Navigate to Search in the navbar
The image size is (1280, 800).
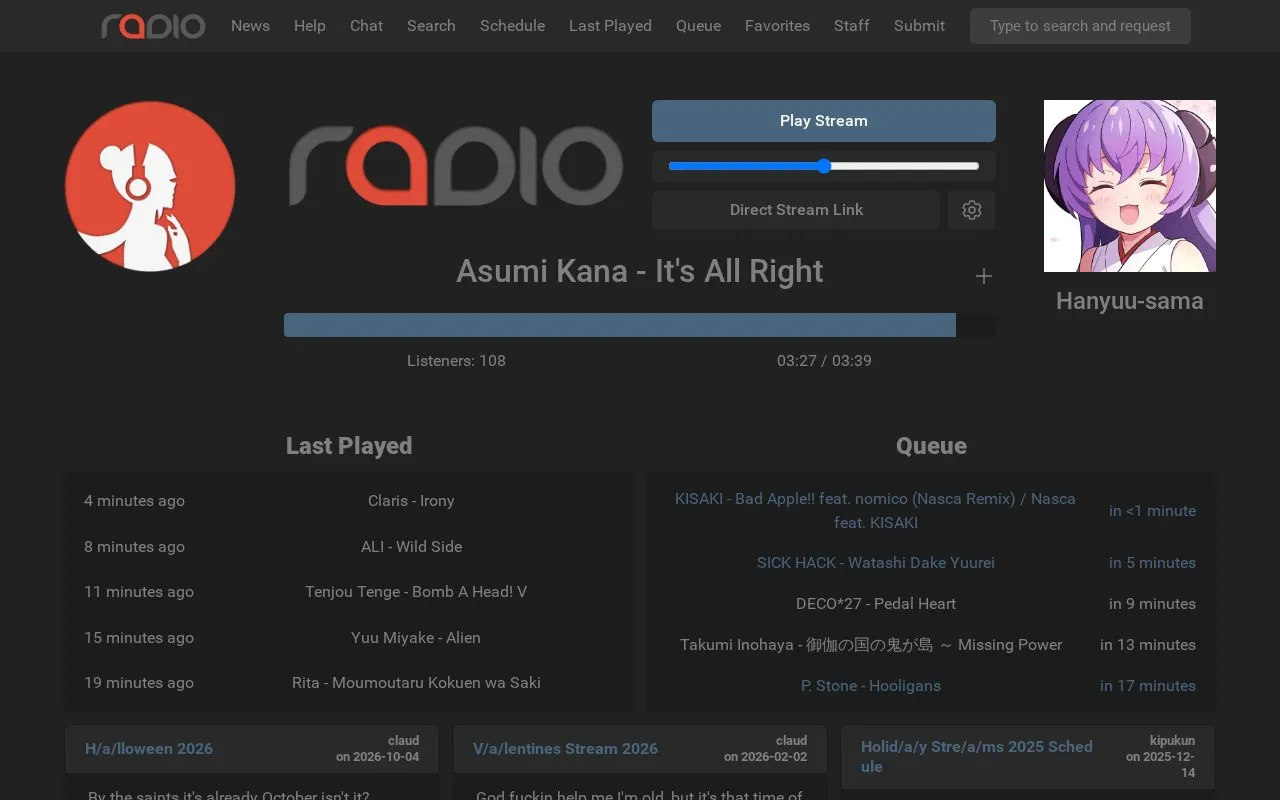tap(431, 26)
